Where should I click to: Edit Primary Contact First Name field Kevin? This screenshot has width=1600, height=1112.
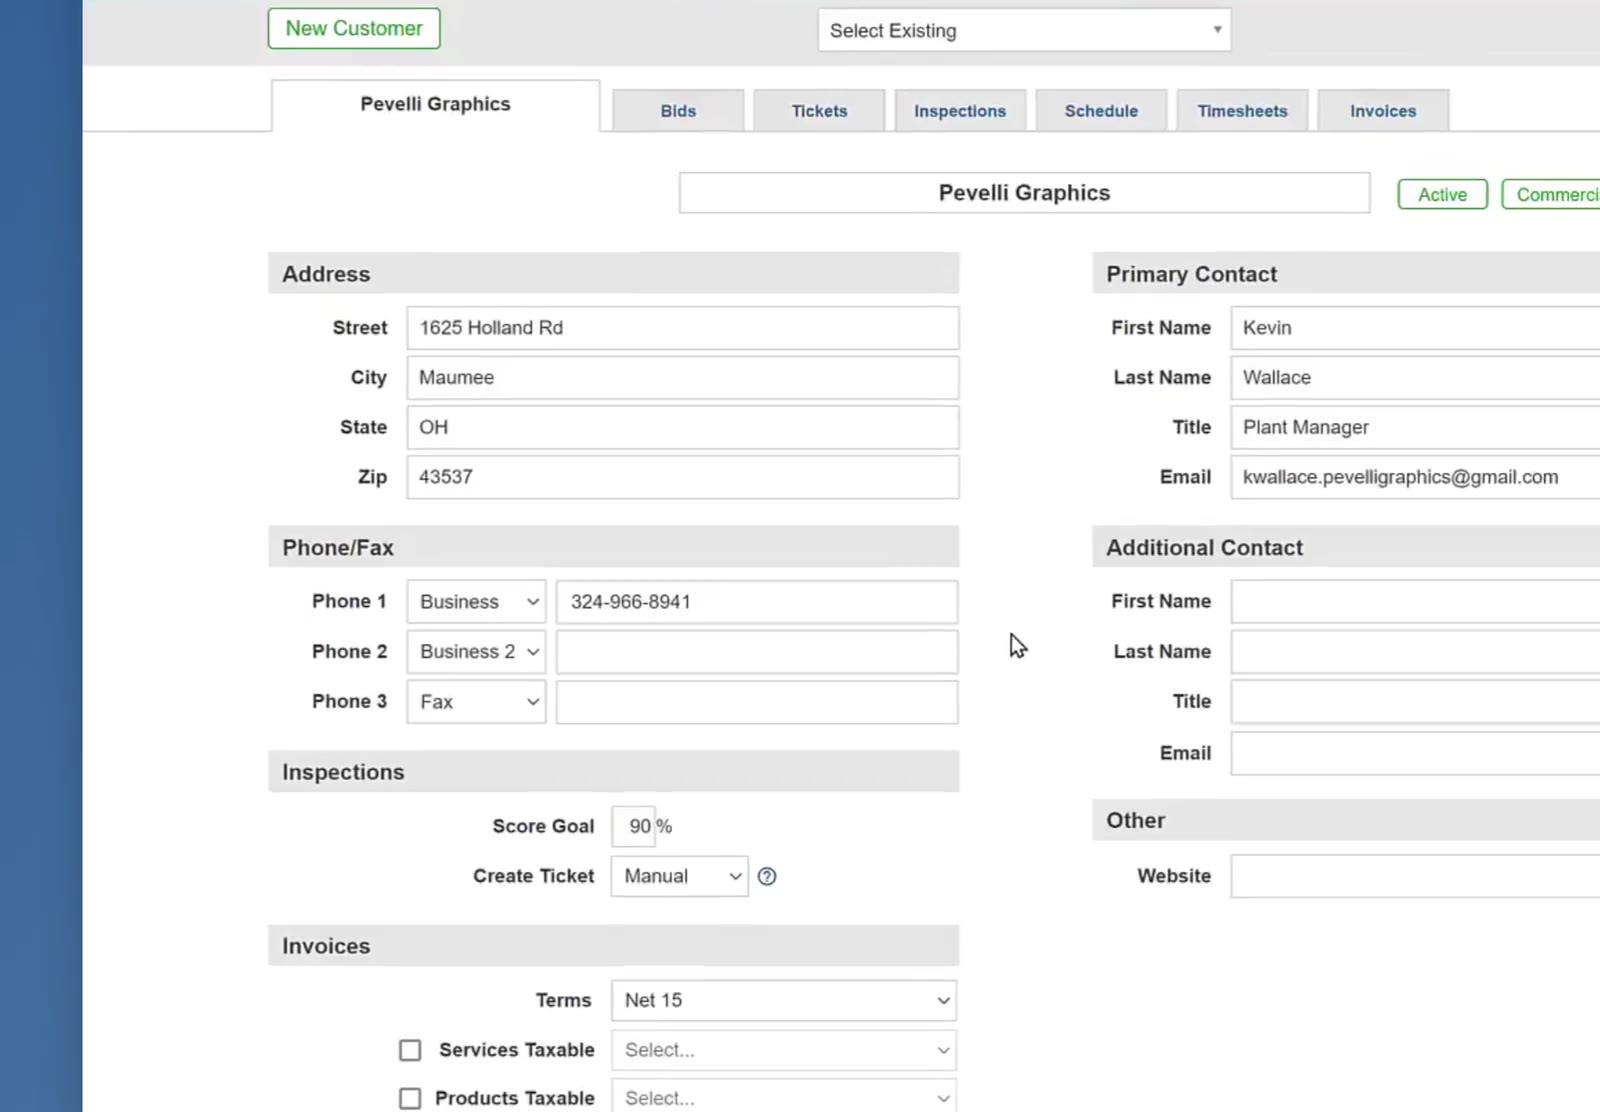(1415, 328)
